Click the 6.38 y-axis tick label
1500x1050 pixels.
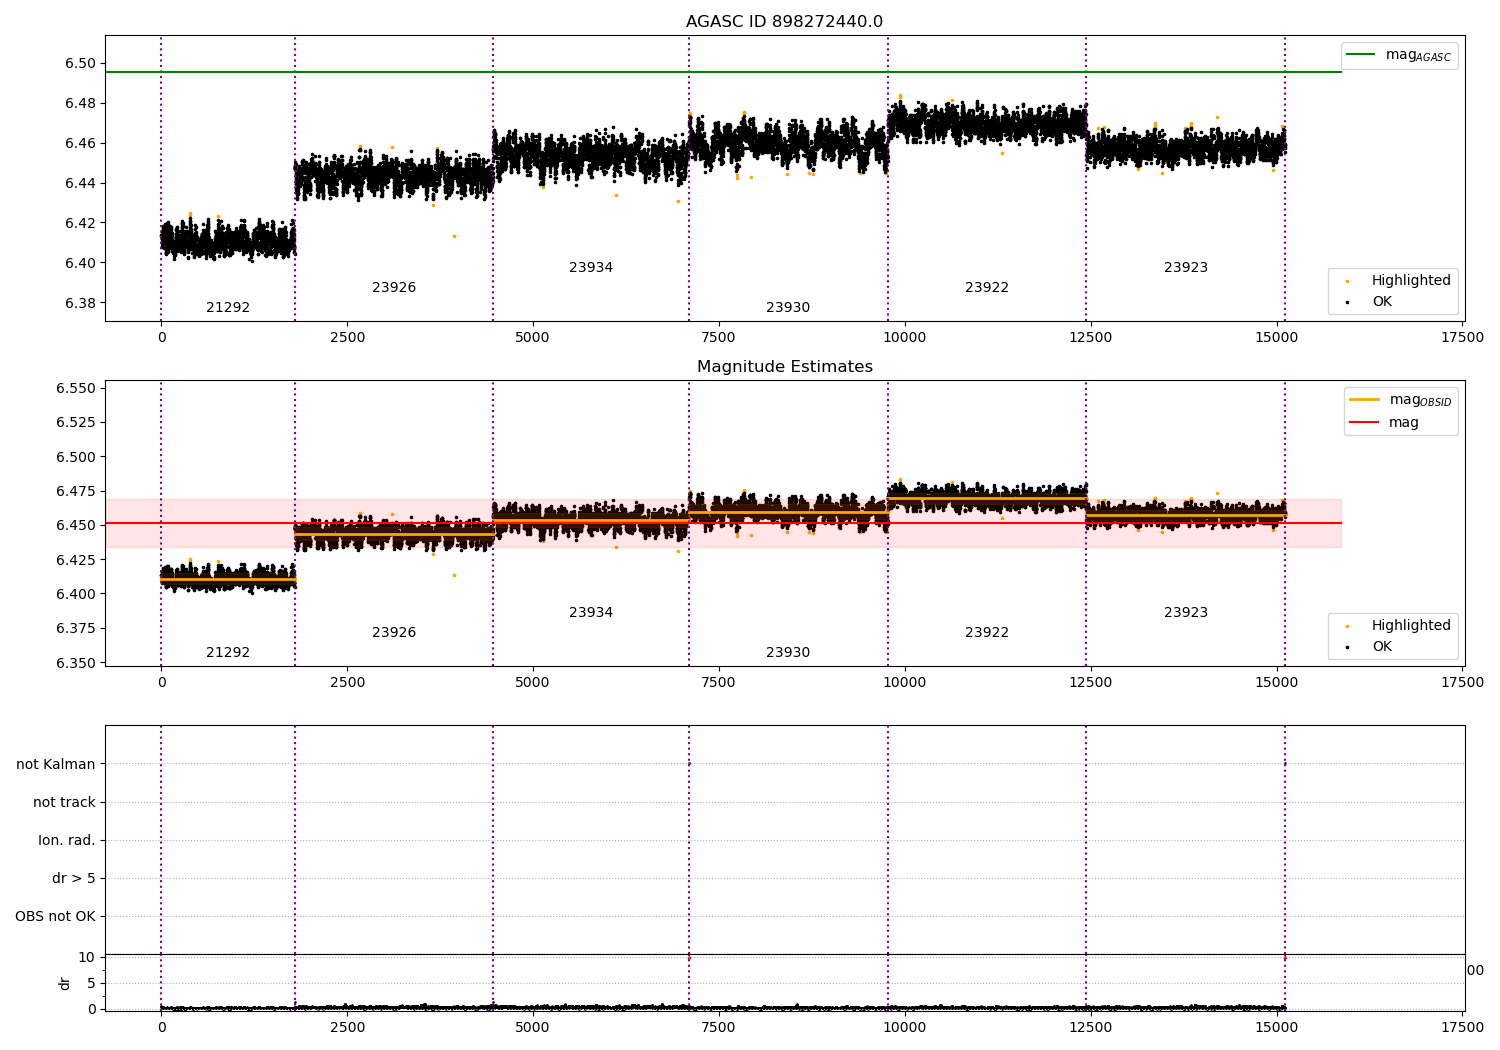pos(80,303)
